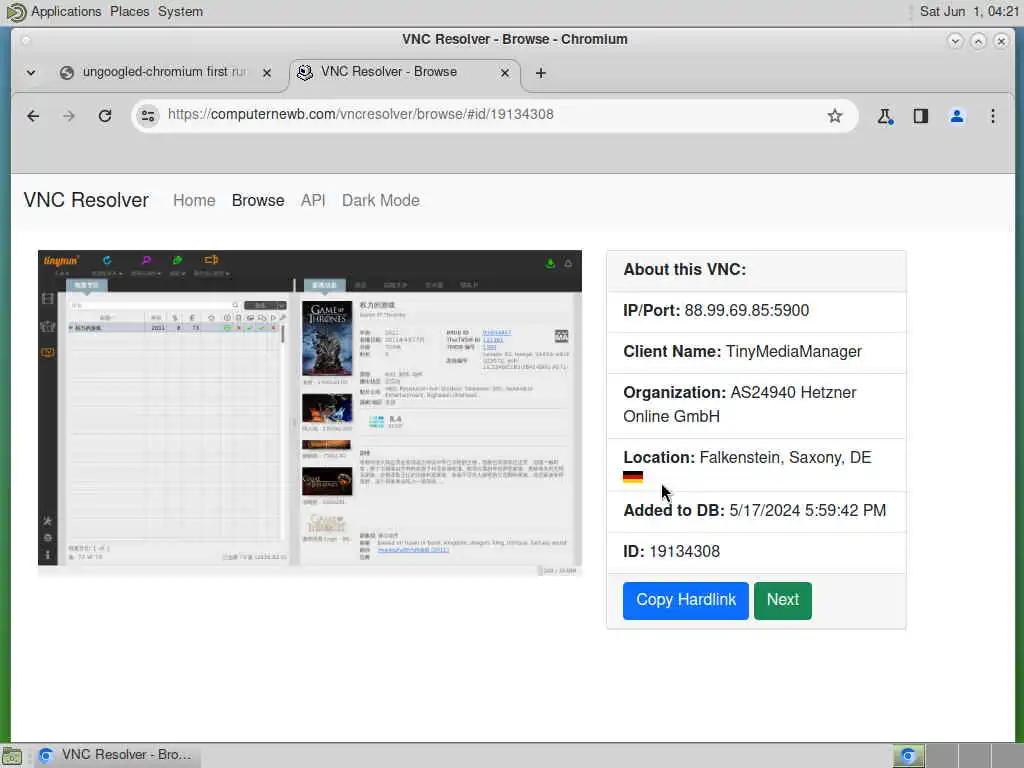Click the ID 19134308 text
This screenshot has height=768, width=1024.
(x=671, y=551)
